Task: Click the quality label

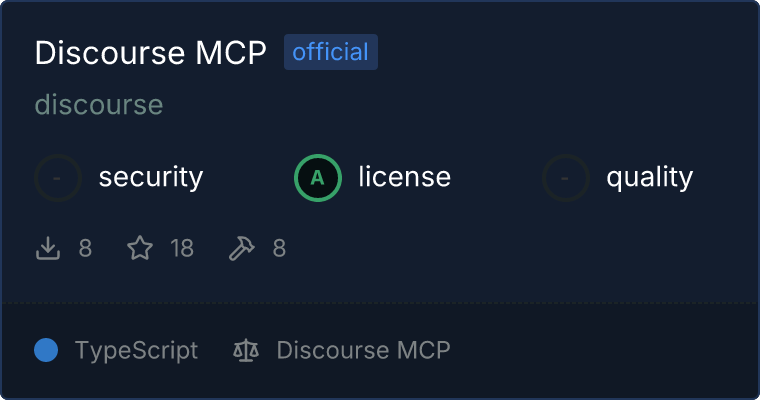Action: click(x=649, y=177)
